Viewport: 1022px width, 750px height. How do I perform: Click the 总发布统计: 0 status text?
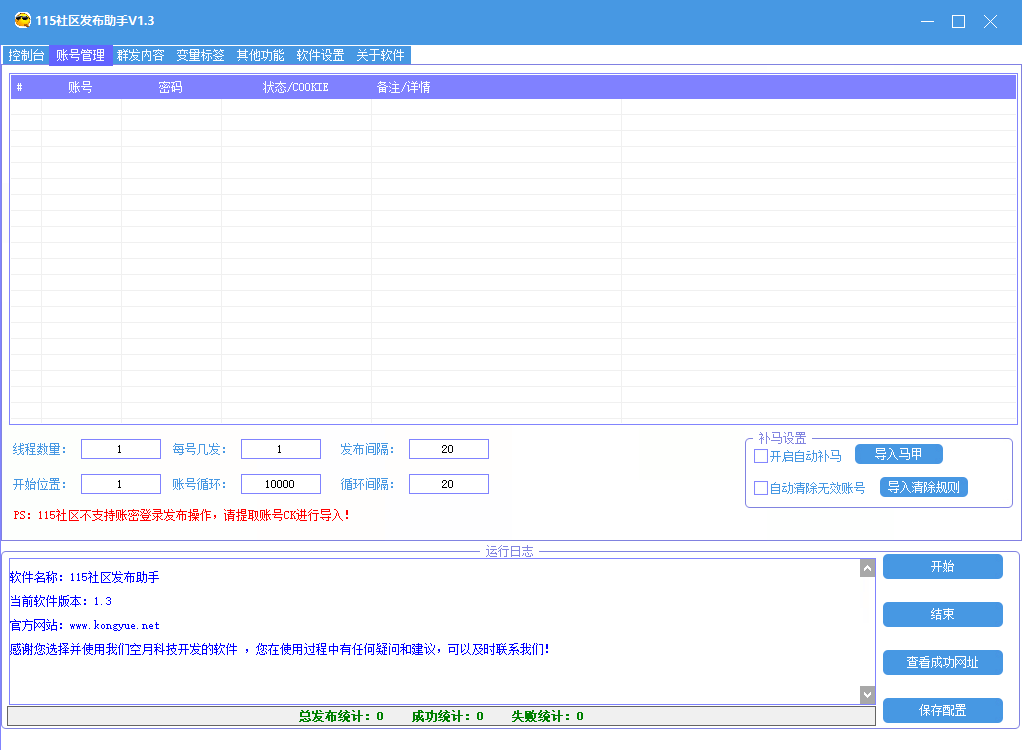341,716
